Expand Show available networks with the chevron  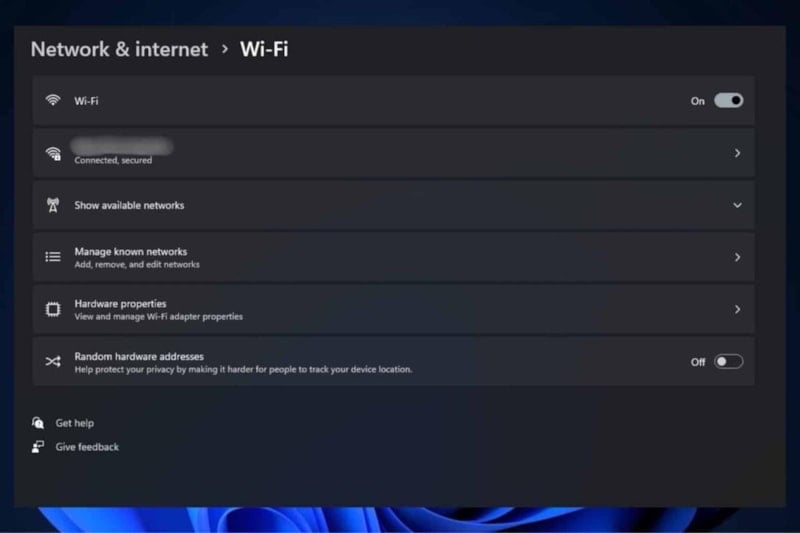[737, 205]
